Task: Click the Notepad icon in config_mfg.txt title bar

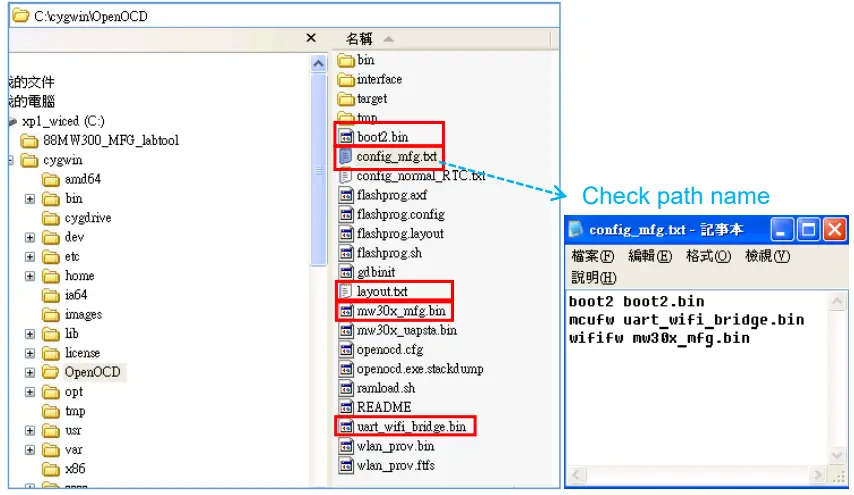Action: (575, 230)
